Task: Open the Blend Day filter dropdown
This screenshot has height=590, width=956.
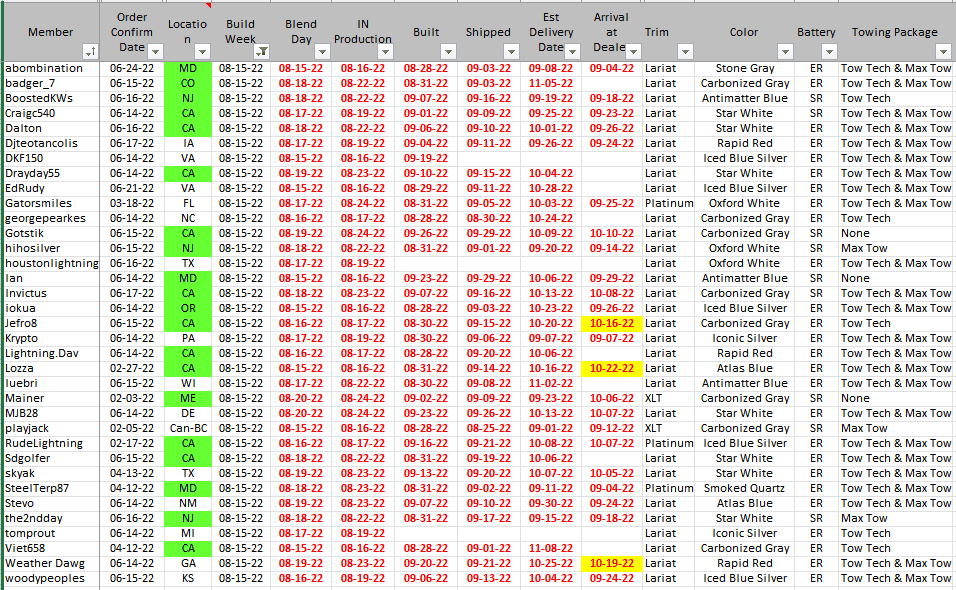Action: pyautogui.click(x=322, y=51)
